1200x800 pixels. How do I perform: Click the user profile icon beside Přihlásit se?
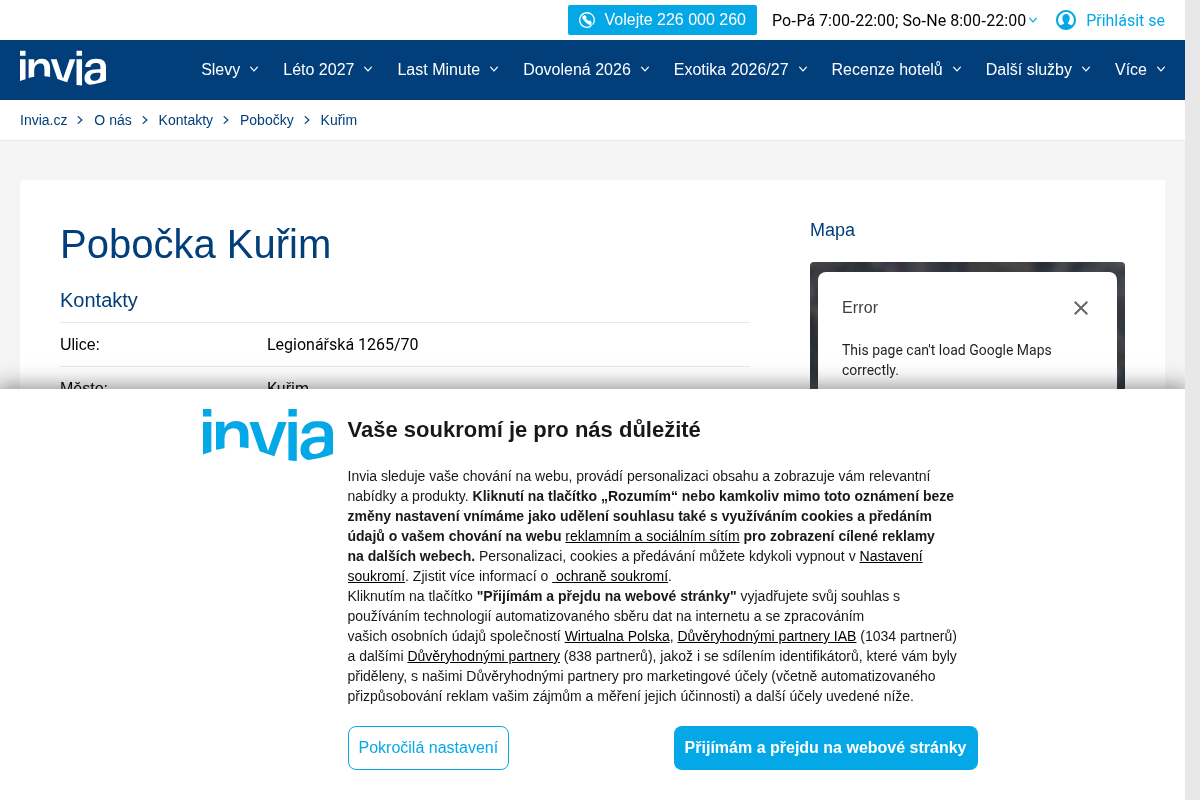[x=1066, y=20]
